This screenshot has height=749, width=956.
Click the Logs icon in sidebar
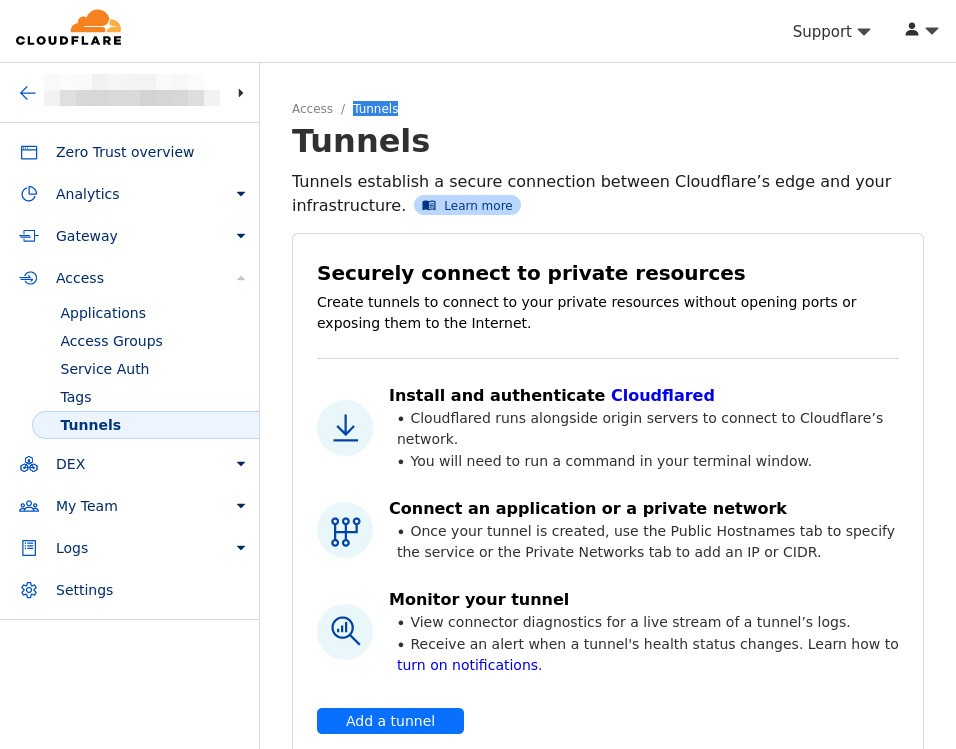29,548
